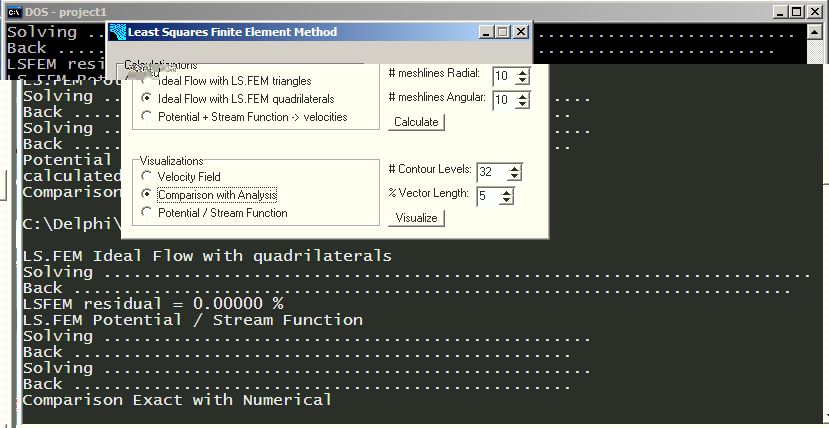Screen dimensions: 829x428
Task: Click the Least Squares app title icon
Action: click(118, 32)
